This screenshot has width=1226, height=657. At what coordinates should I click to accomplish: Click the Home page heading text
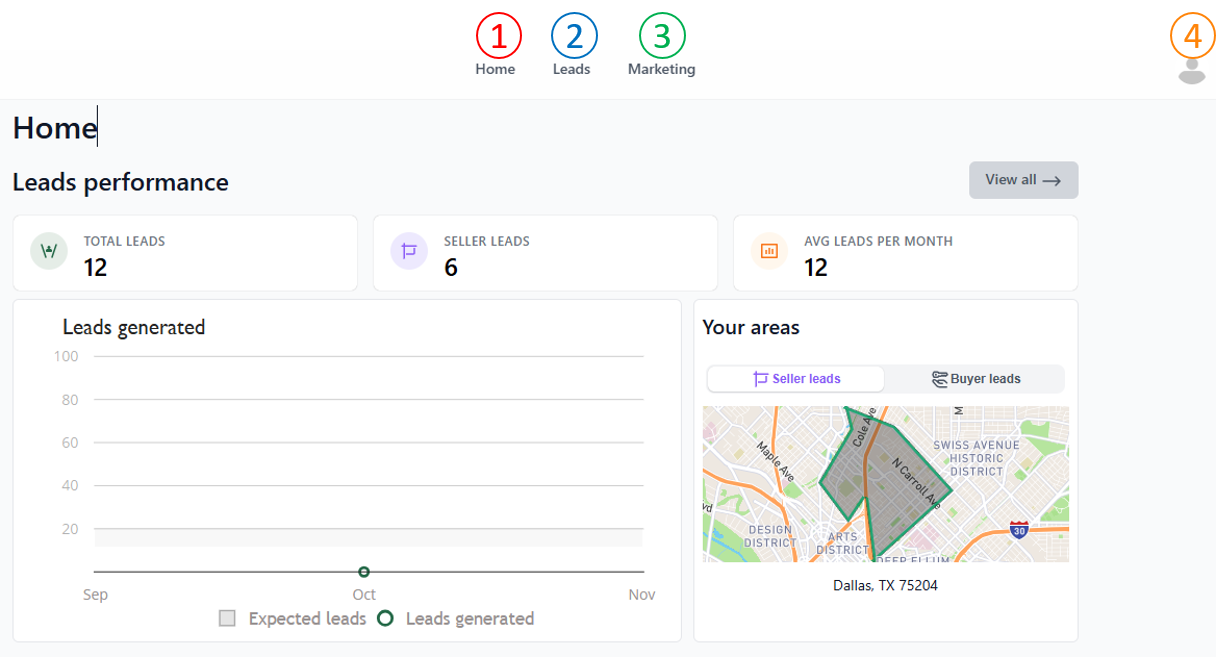(54, 128)
